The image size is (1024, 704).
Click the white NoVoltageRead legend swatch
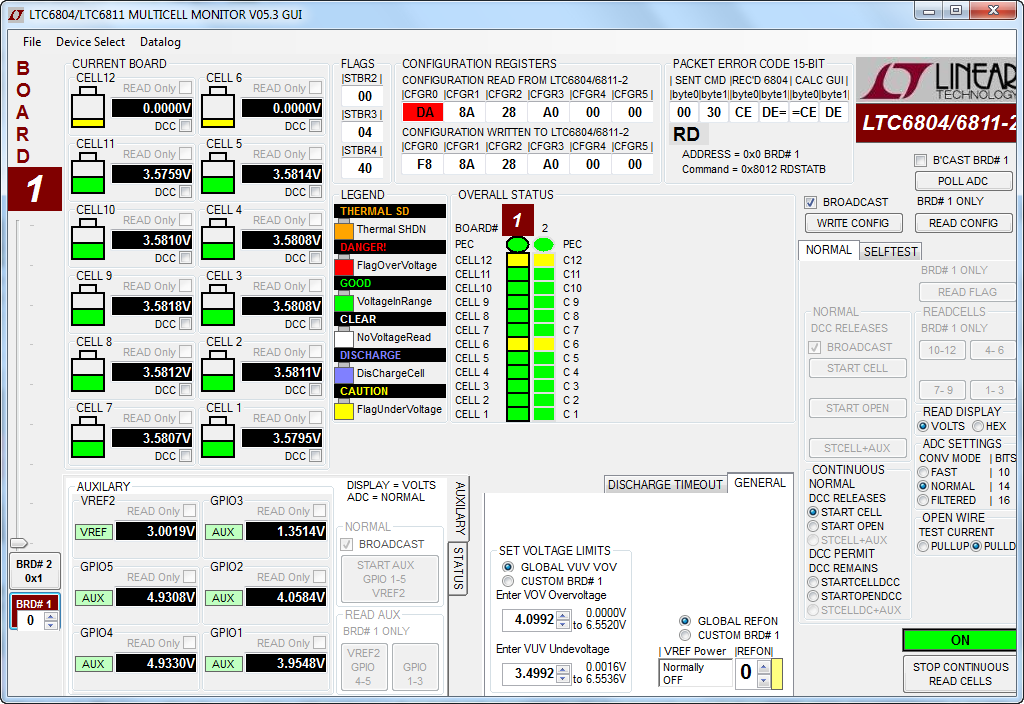(x=344, y=338)
